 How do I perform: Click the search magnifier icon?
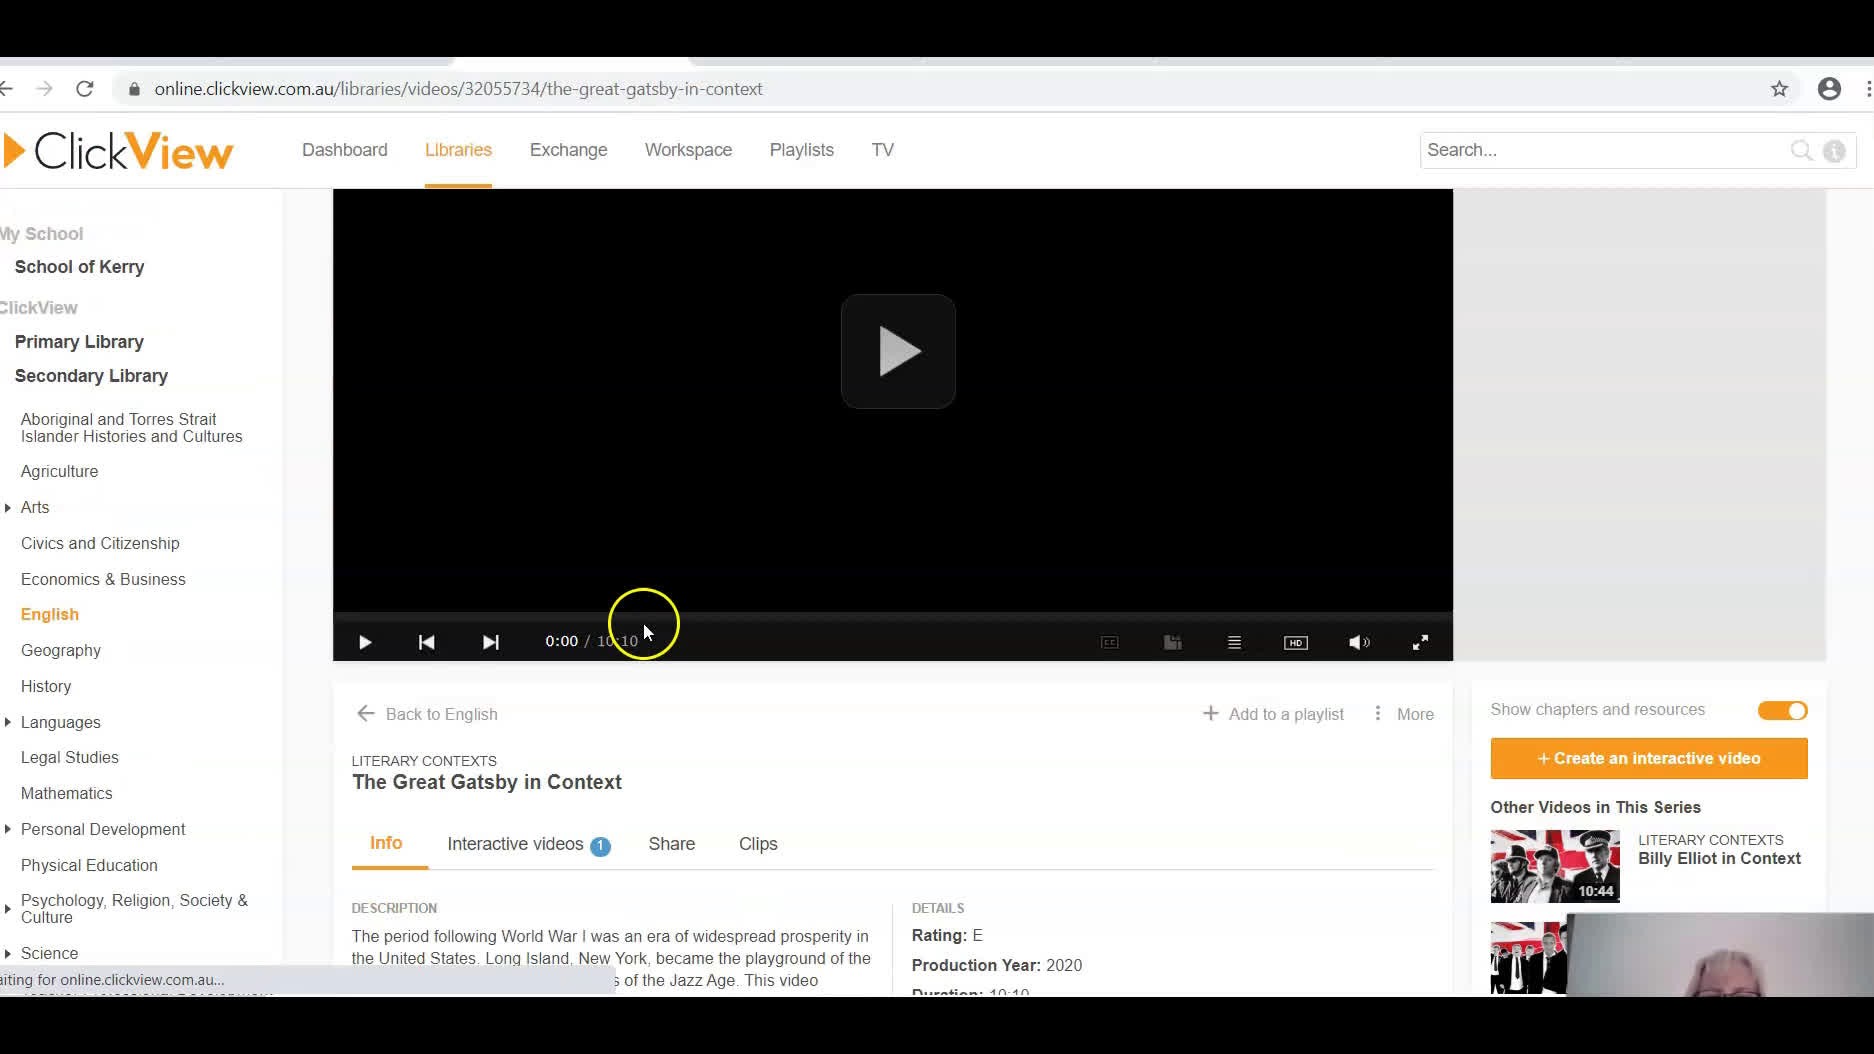1801,150
